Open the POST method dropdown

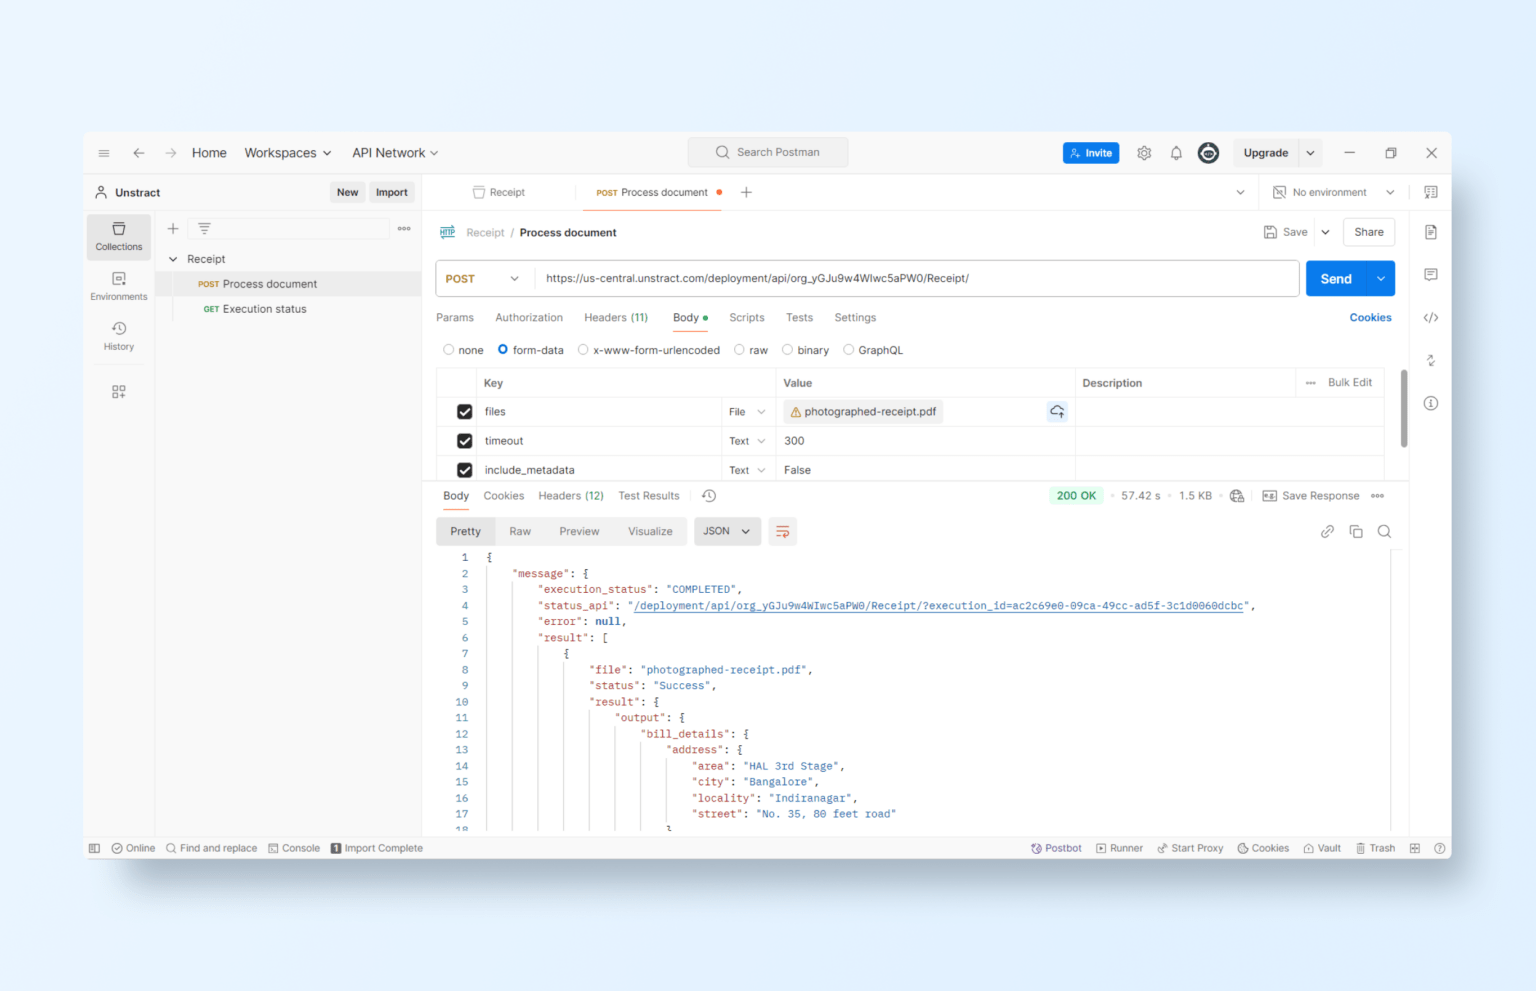[x=483, y=278]
